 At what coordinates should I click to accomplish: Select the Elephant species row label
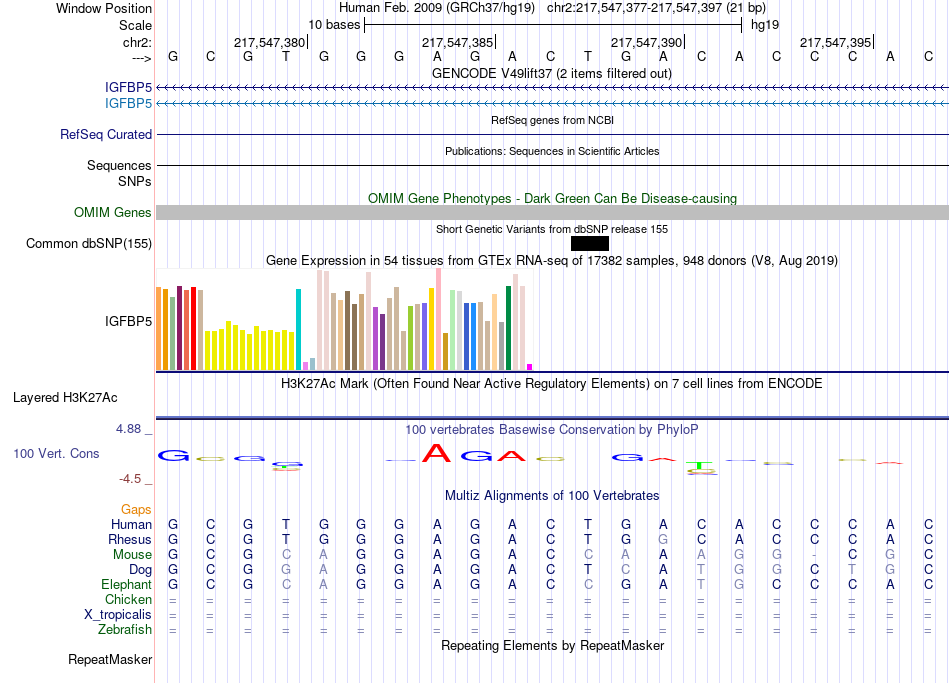pyautogui.click(x=126, y=584)
